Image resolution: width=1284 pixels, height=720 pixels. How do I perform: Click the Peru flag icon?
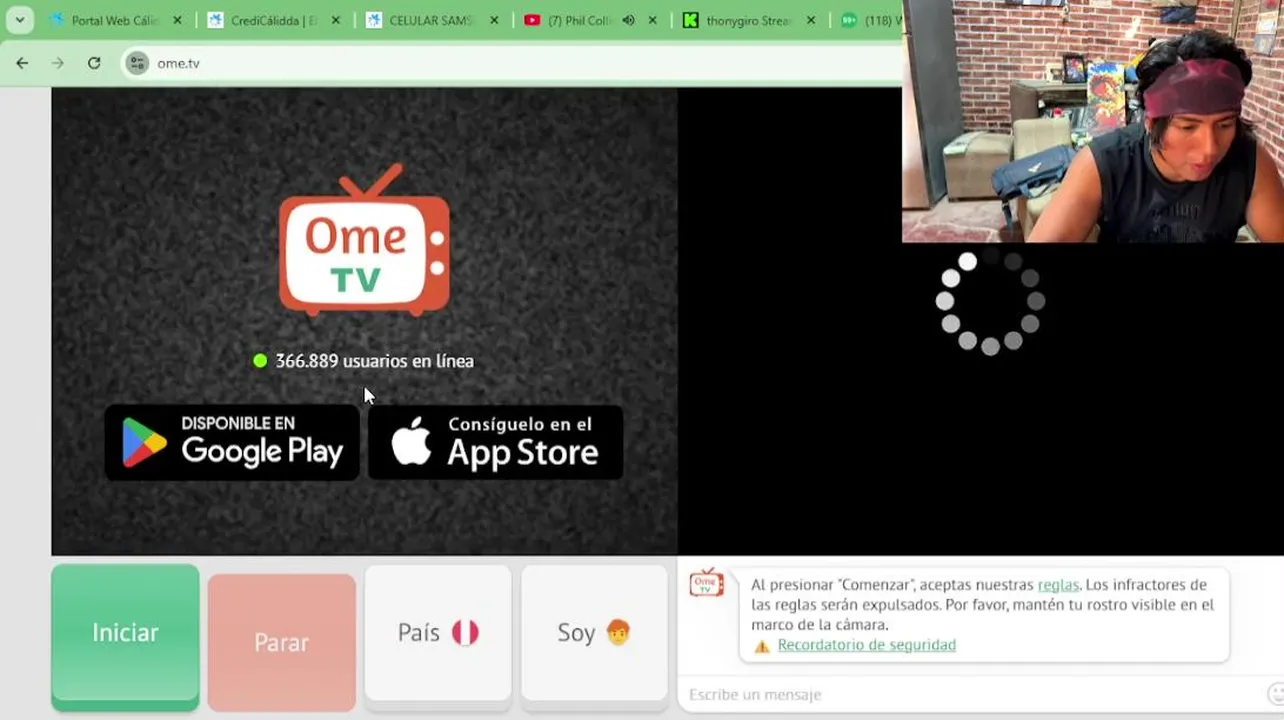coord(465,633)
